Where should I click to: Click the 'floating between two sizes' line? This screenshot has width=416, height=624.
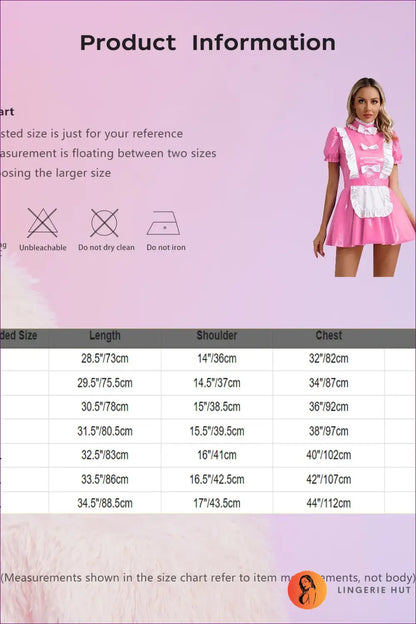tap(108, 153)
